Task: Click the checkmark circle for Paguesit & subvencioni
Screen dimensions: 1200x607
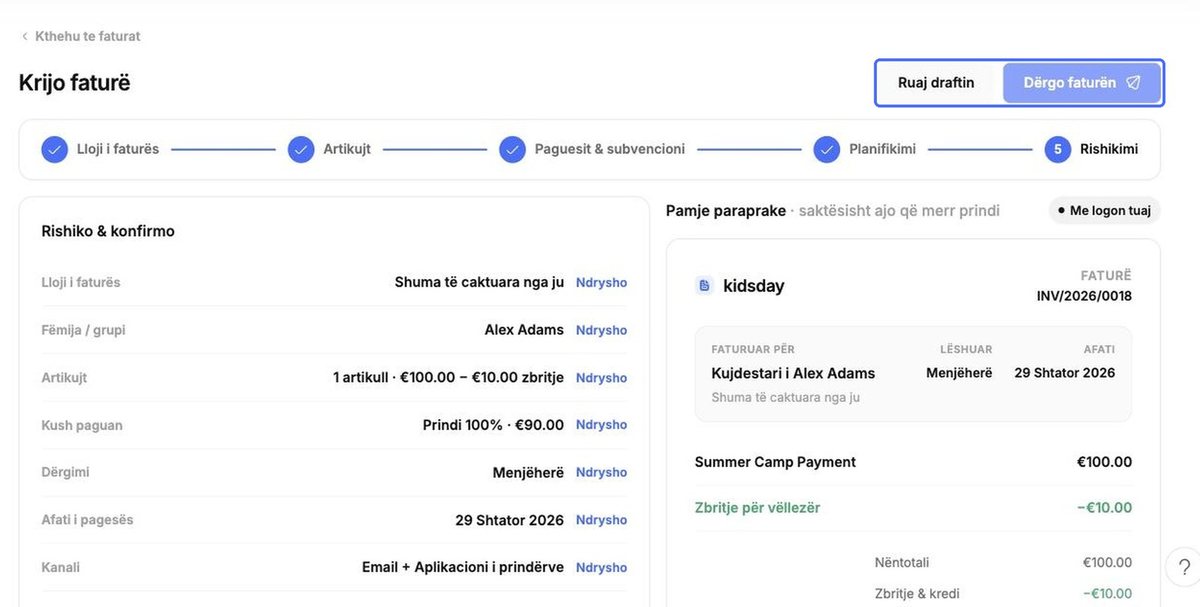Action: pos(512,149)
